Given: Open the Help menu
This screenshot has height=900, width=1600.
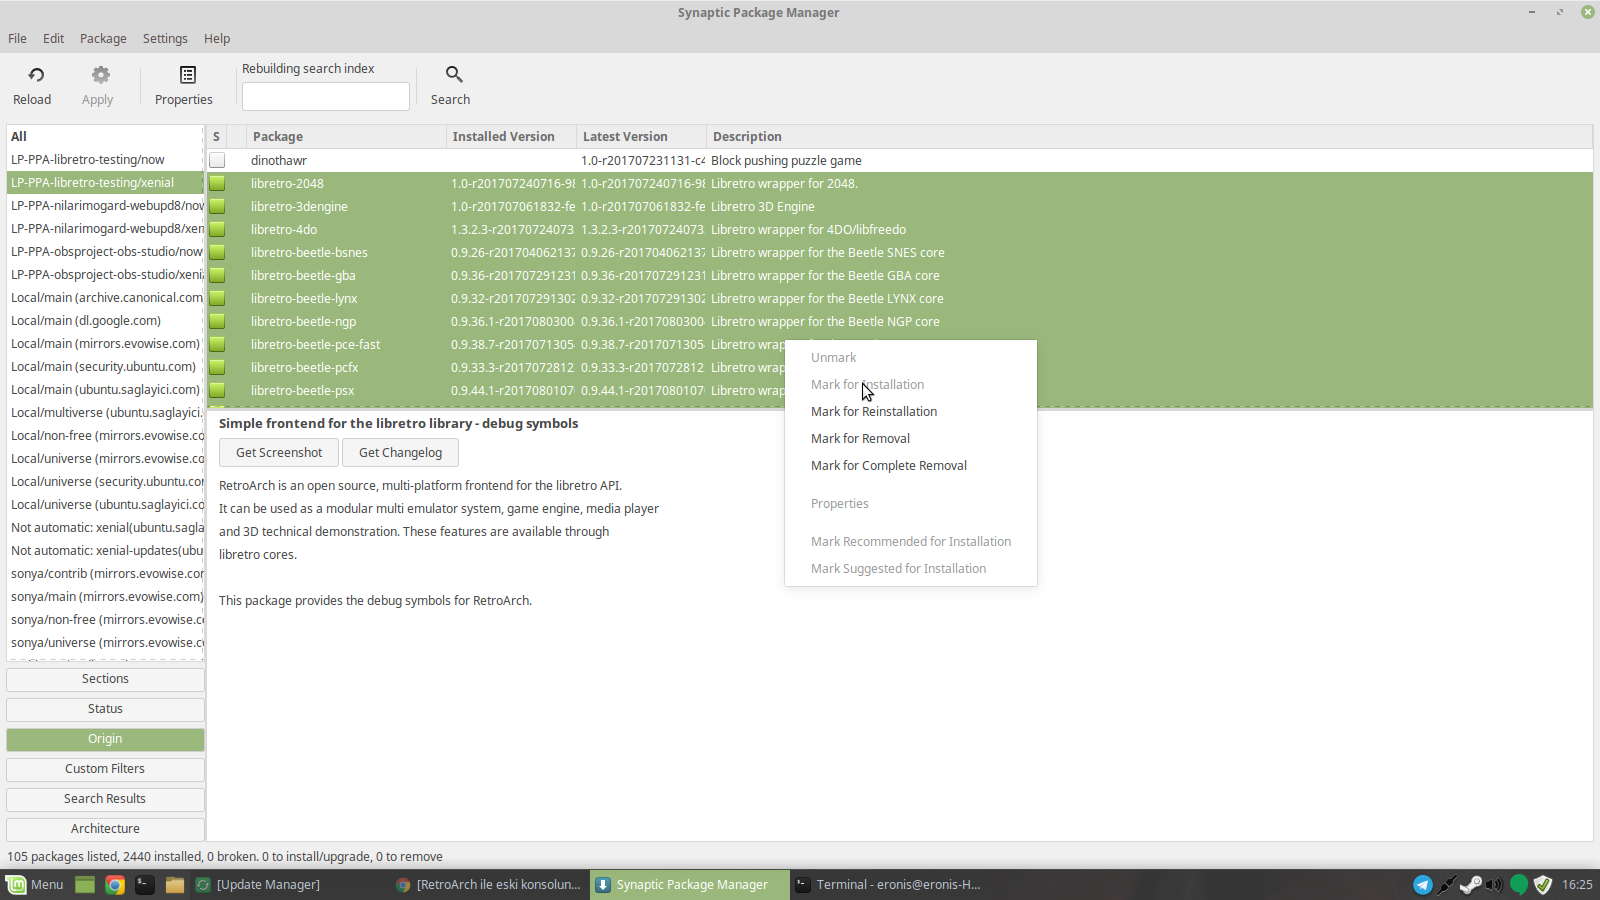Looking at the screenshot, I should pyautogui.click(x=217, y=38).
